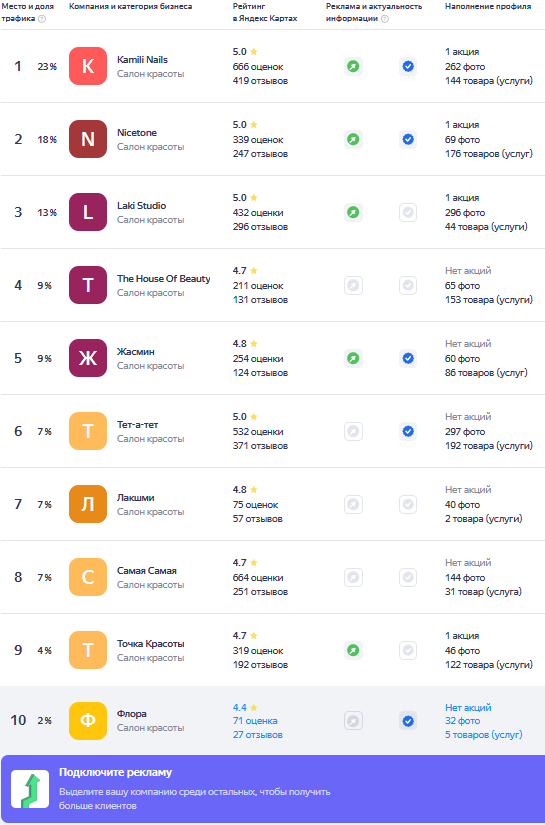Click the green arrow icon in the ad banner
The height and width of the screenshot is (825, 545).
coord(30,789)
